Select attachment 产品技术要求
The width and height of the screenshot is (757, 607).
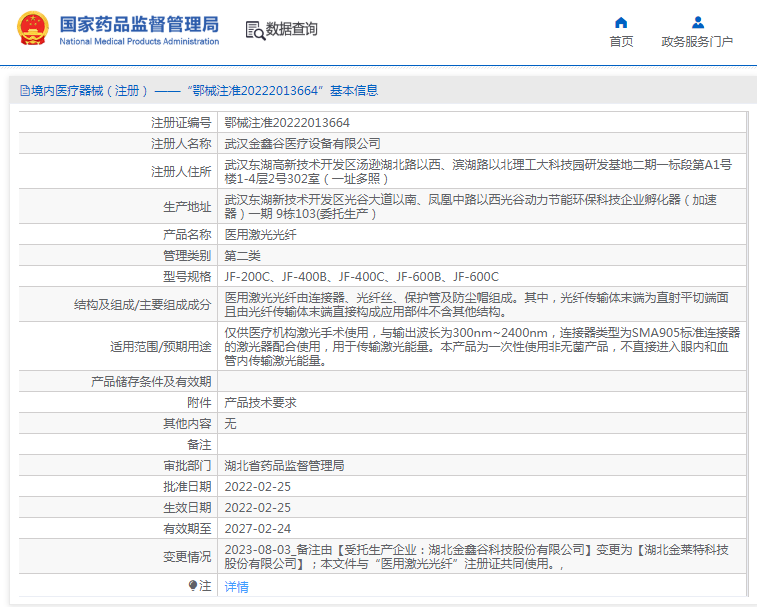pyautogui.click(x=260, y=402)
